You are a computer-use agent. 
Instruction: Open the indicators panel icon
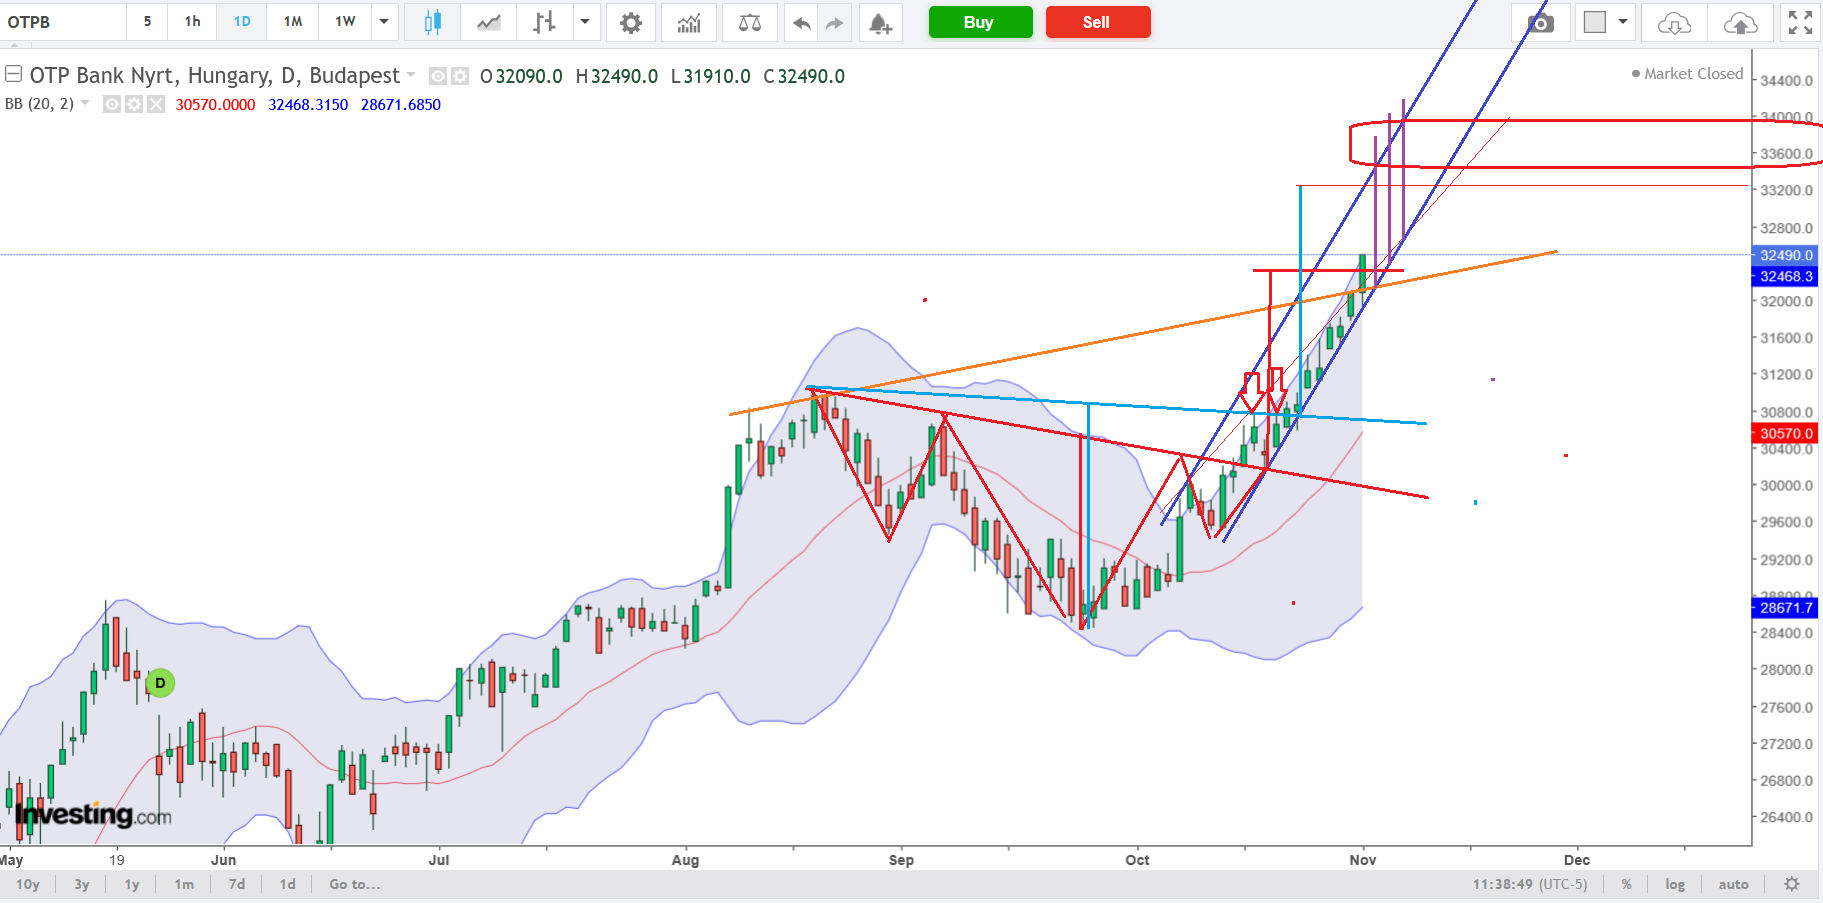click(689, 22)
